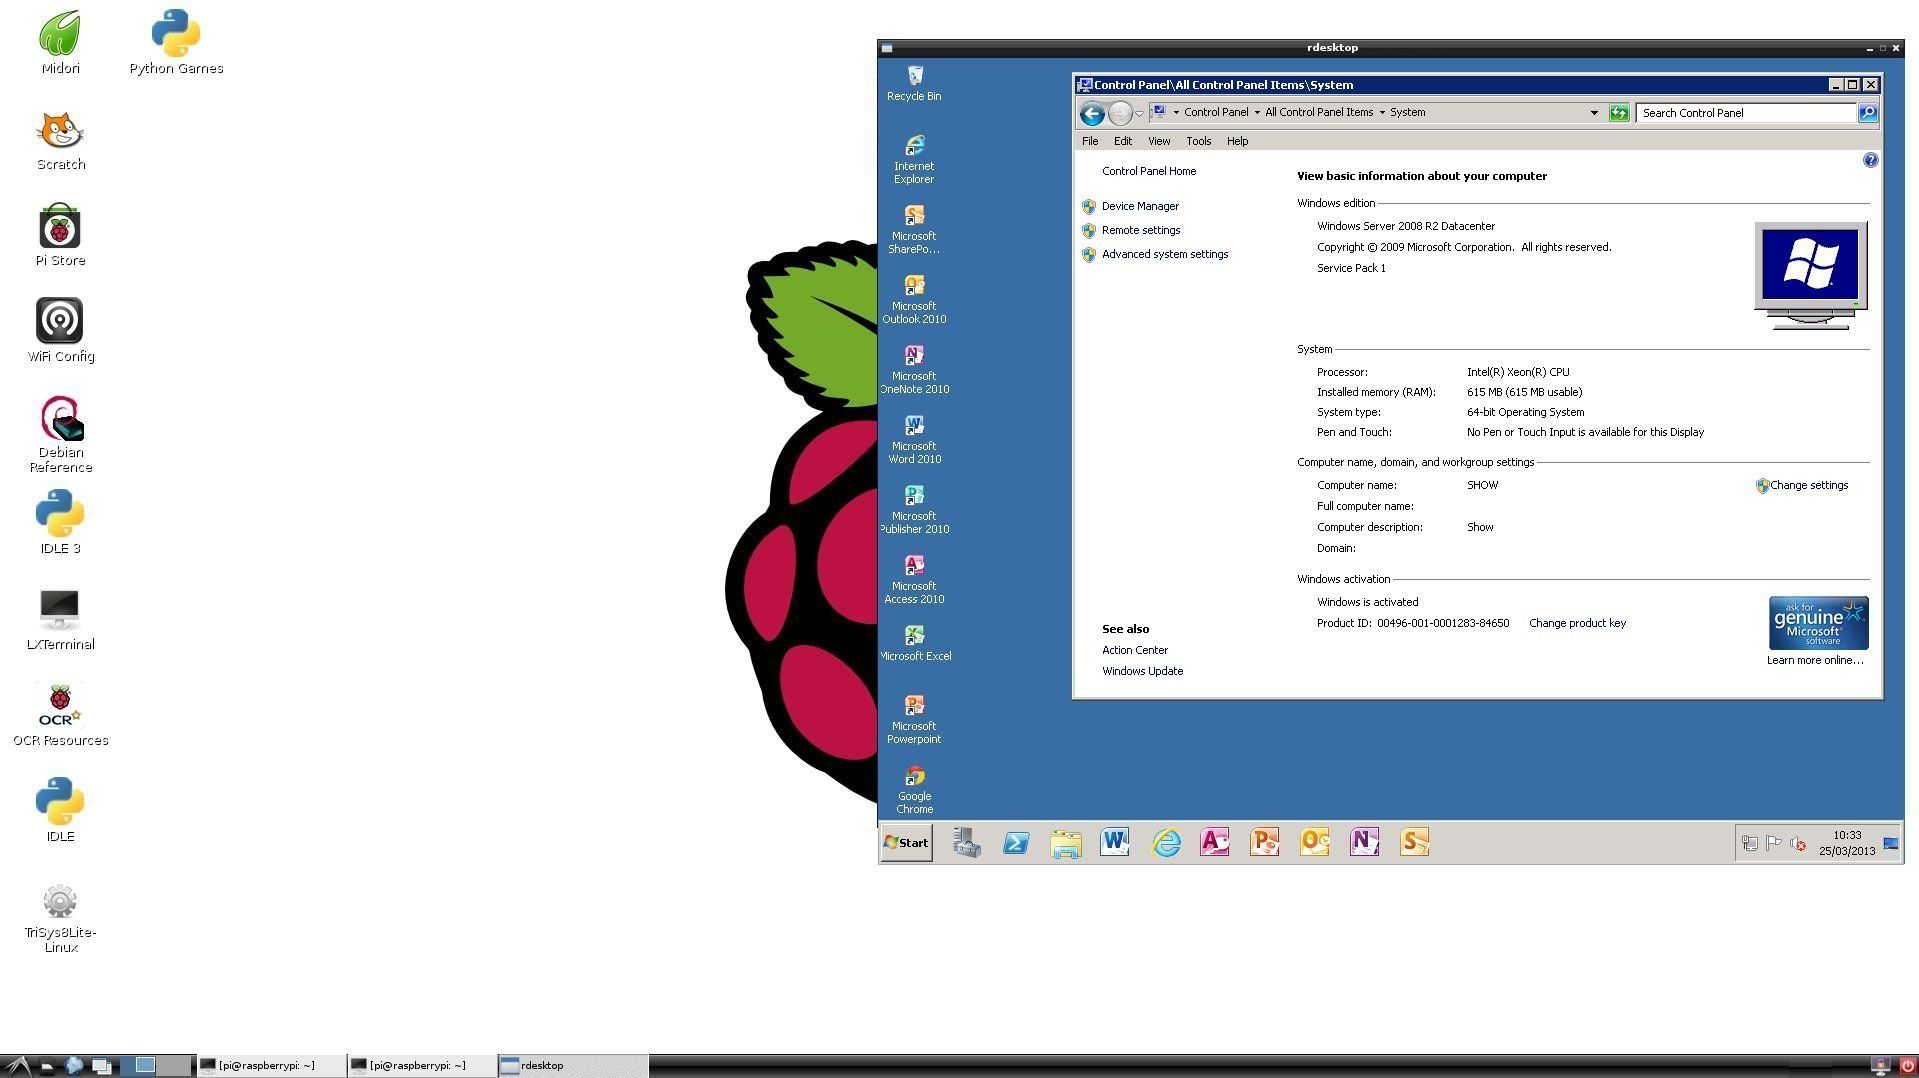Open WiFi Config on the desktop

pyautogui.click(x=60, y=331)
